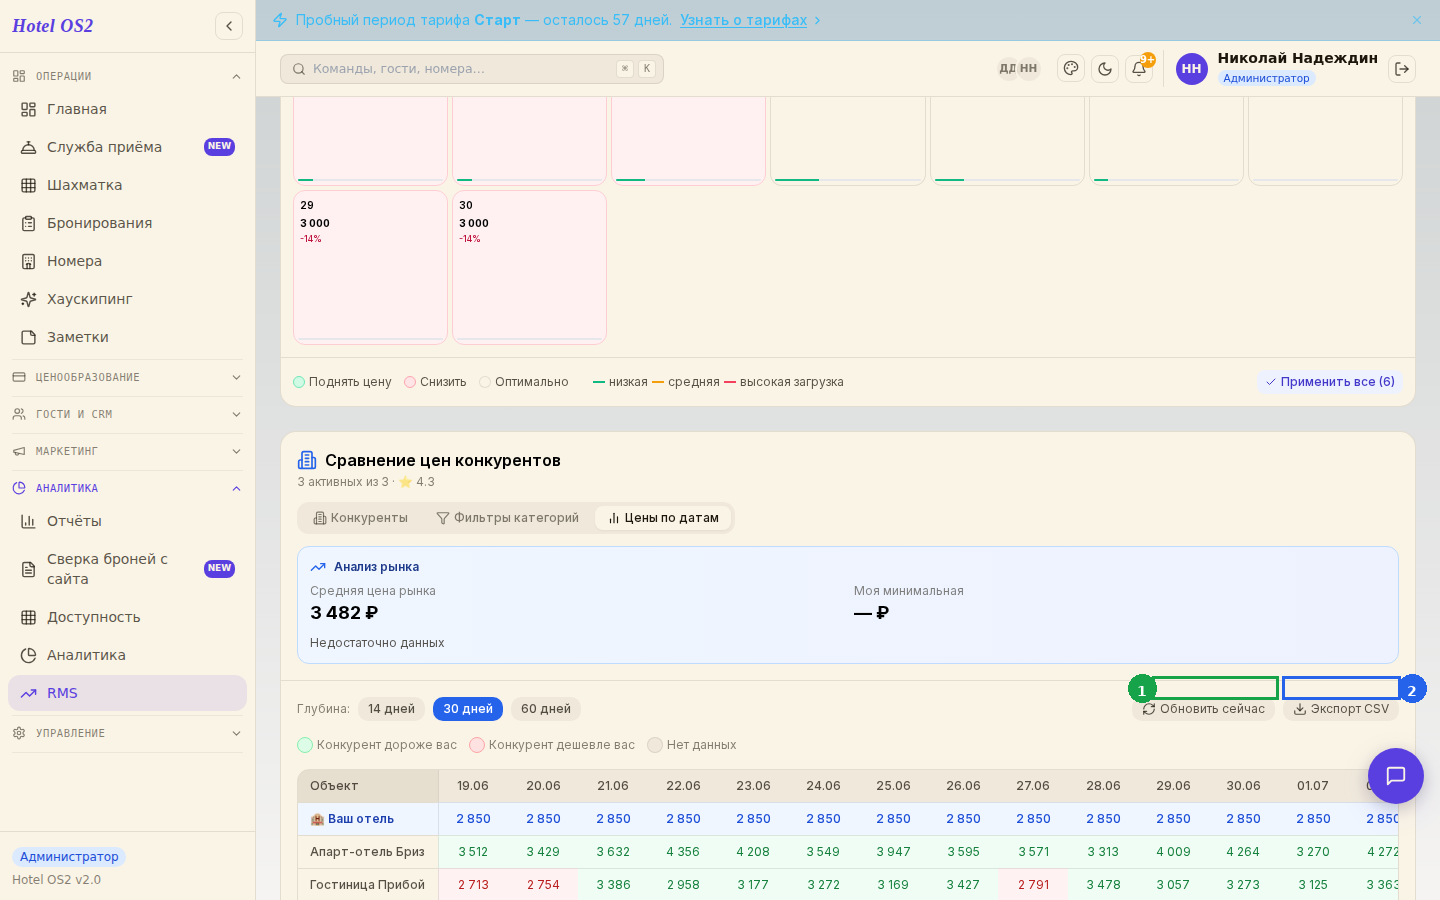Viewport: 1440px width, 900px height.
Task: Open the notifications bell
Action: (x=1139, y=69)
